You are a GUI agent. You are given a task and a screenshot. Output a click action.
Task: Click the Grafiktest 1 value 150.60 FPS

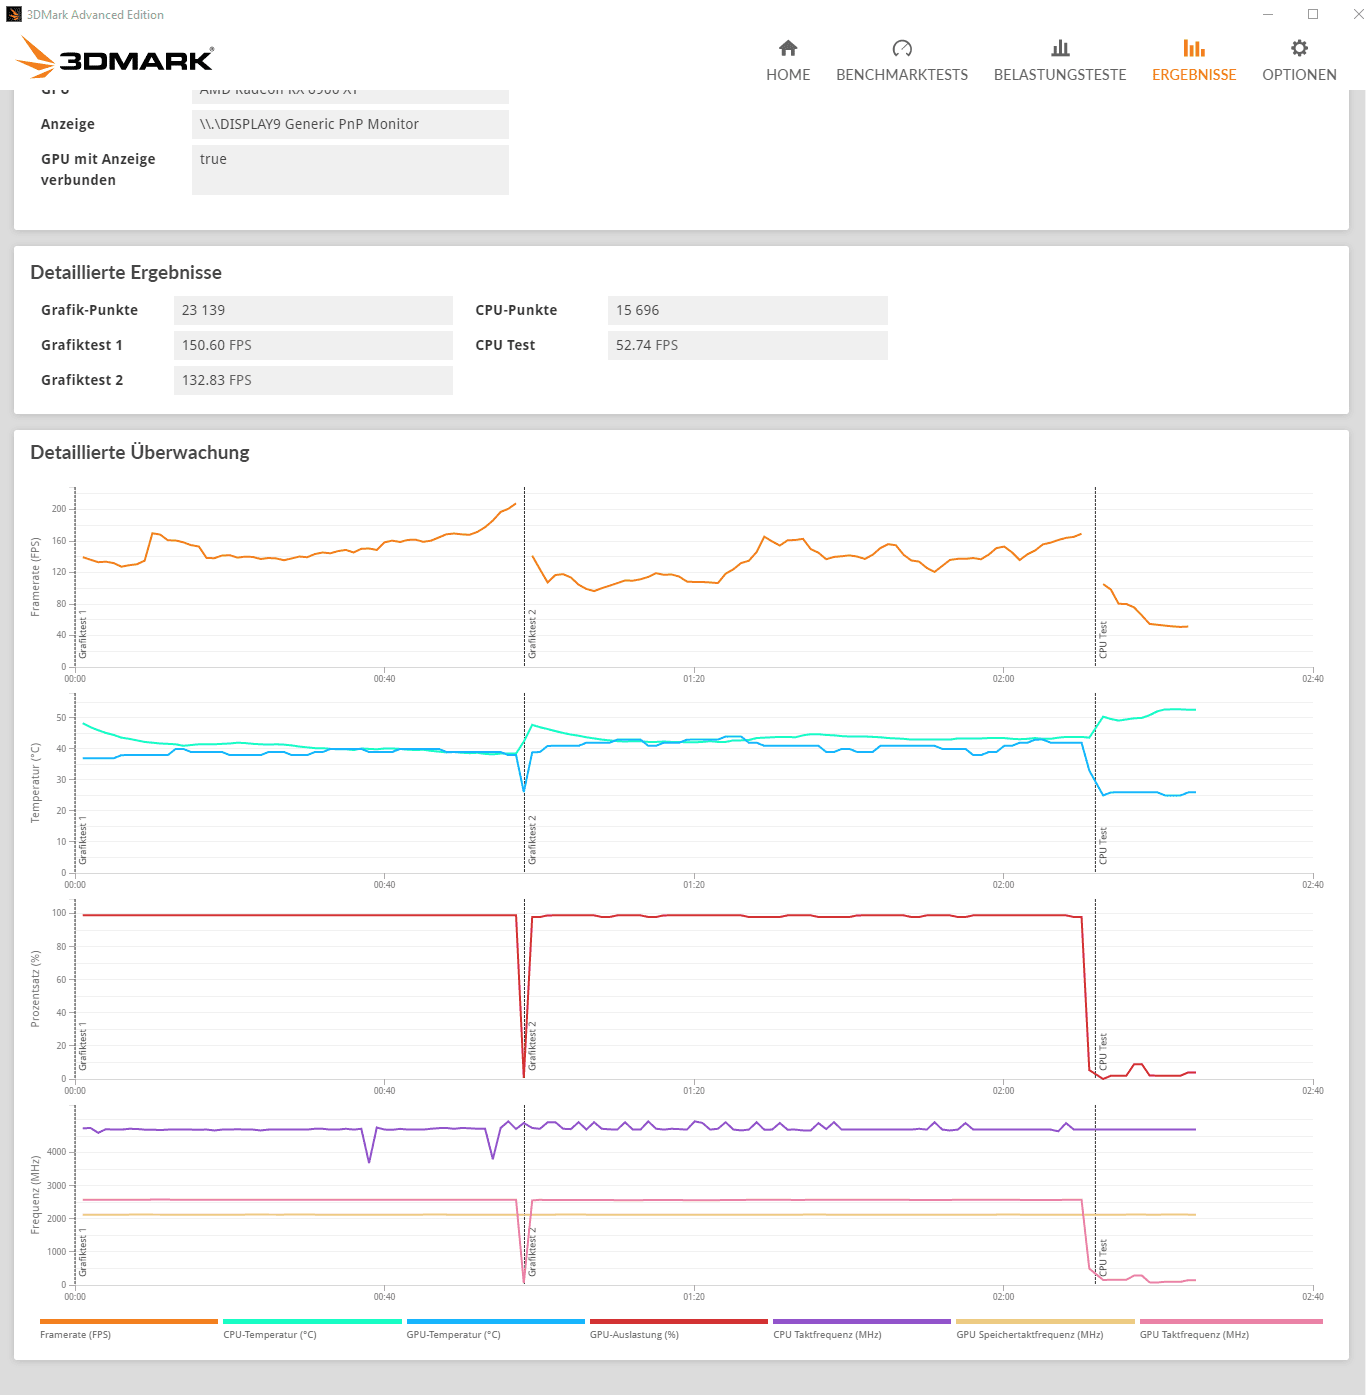point(313,345)
